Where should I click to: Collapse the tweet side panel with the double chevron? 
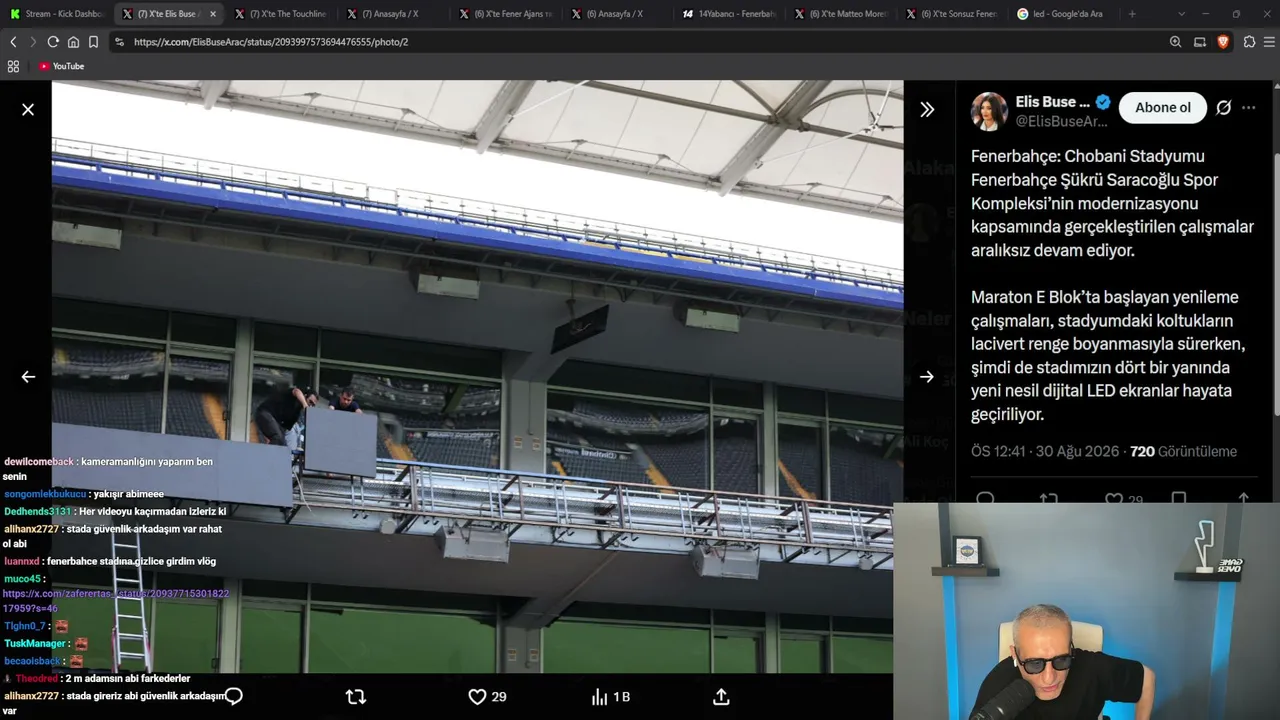point(927,109)
